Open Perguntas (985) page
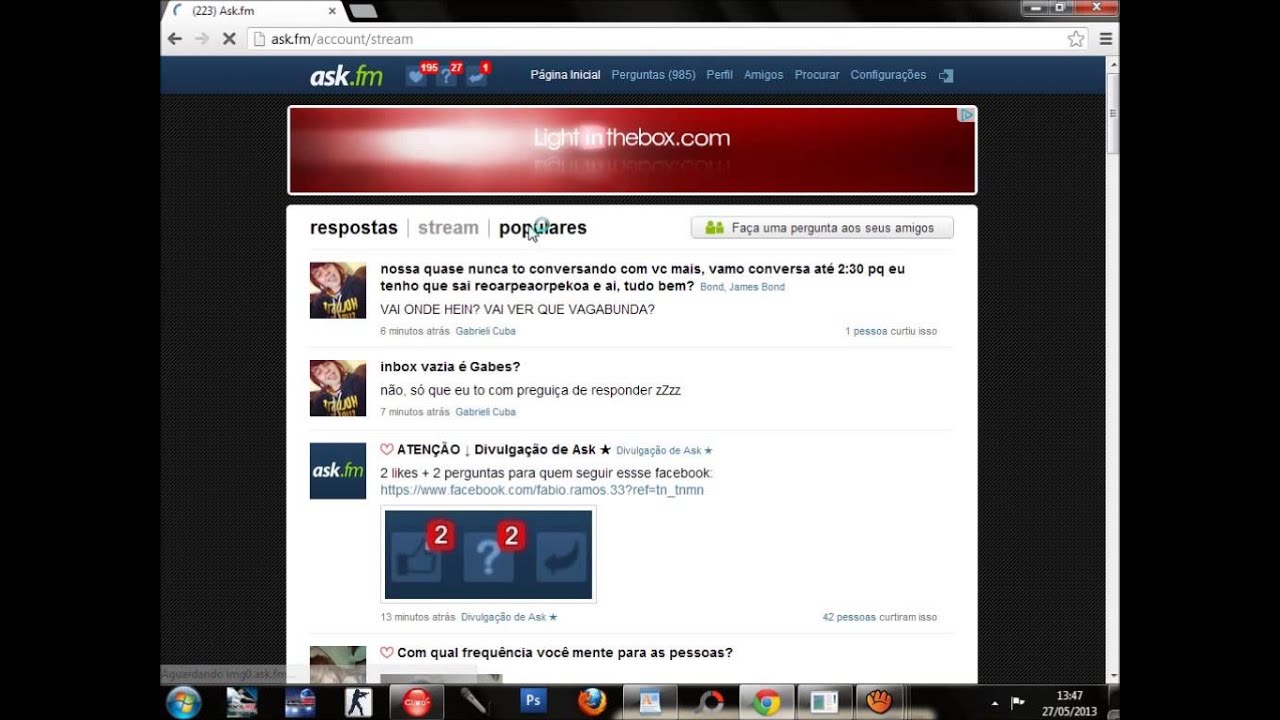 [x=653, y=75]
